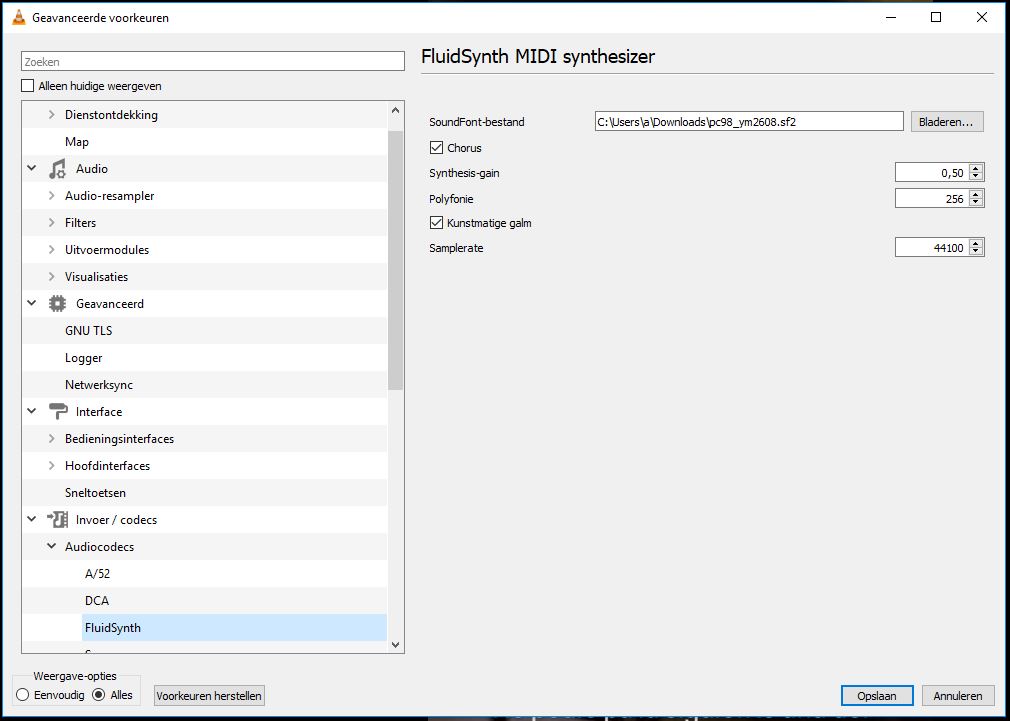Maximize the Geavanceerde voorkeuren window
The image size is (1010, 721).
pyautogui.click(x=936, y=17)
